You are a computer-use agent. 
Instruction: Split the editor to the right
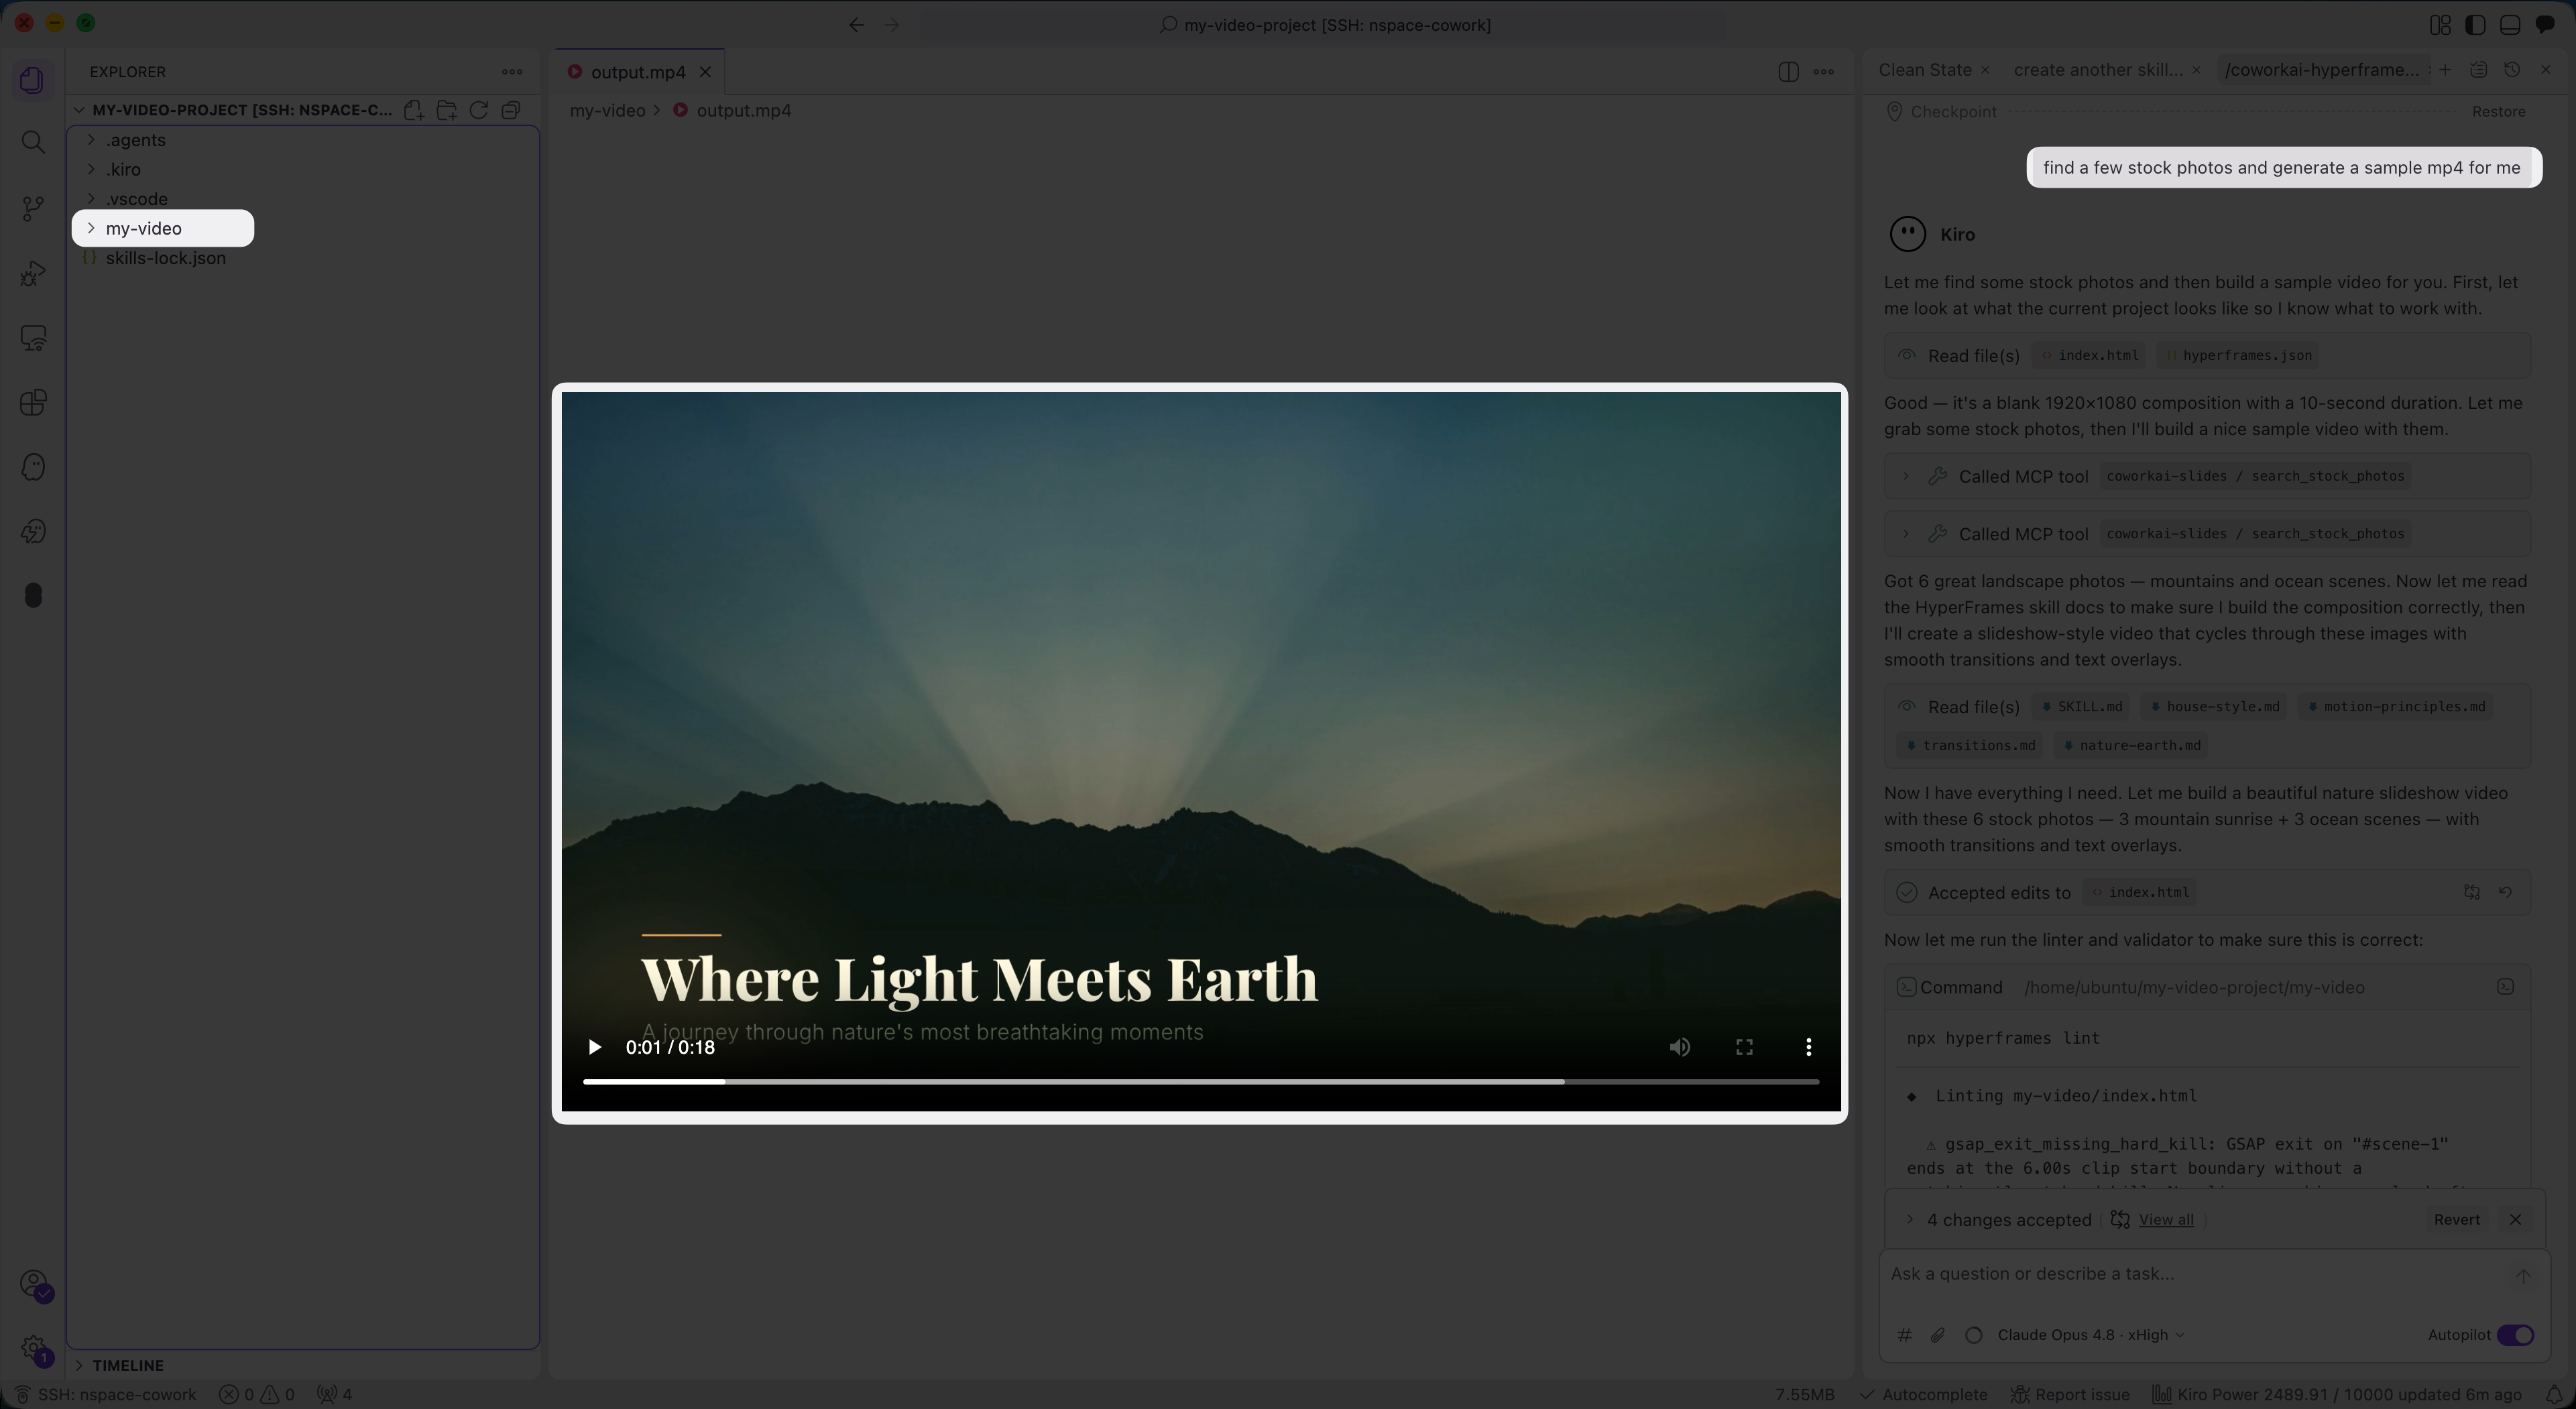[1788, 72]
